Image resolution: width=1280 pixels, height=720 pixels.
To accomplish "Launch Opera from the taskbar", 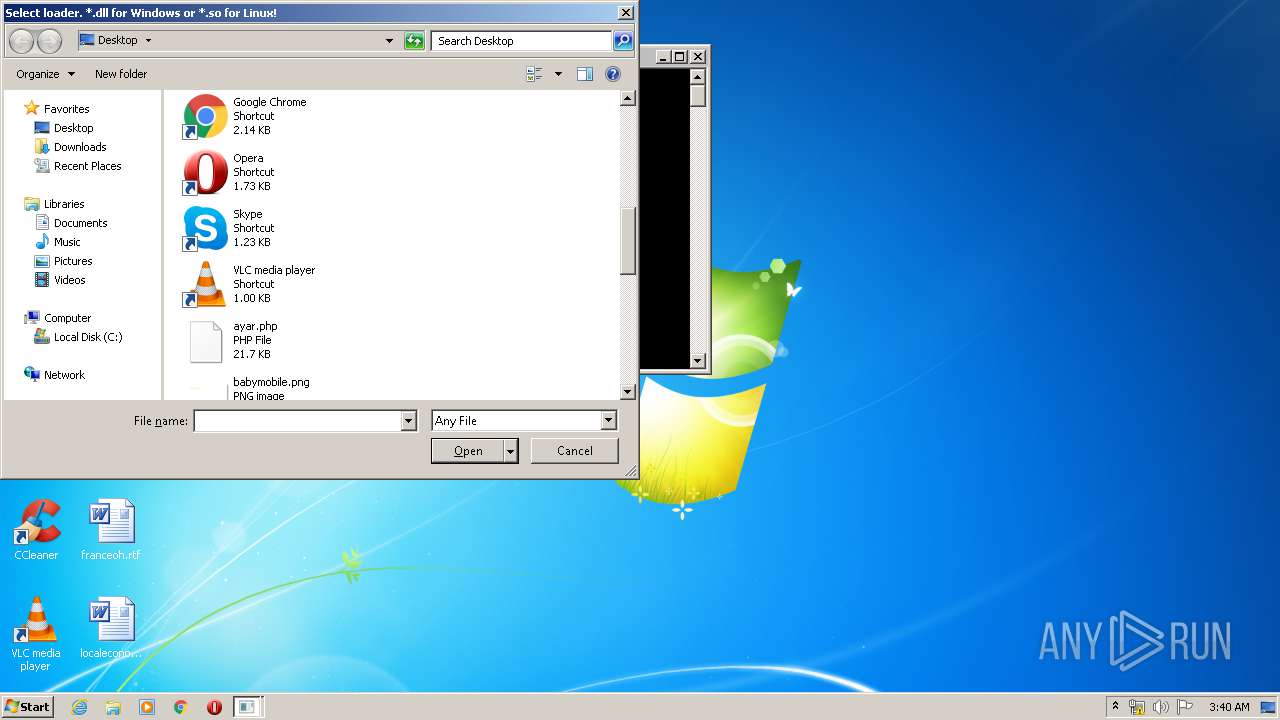I will 214,707.
